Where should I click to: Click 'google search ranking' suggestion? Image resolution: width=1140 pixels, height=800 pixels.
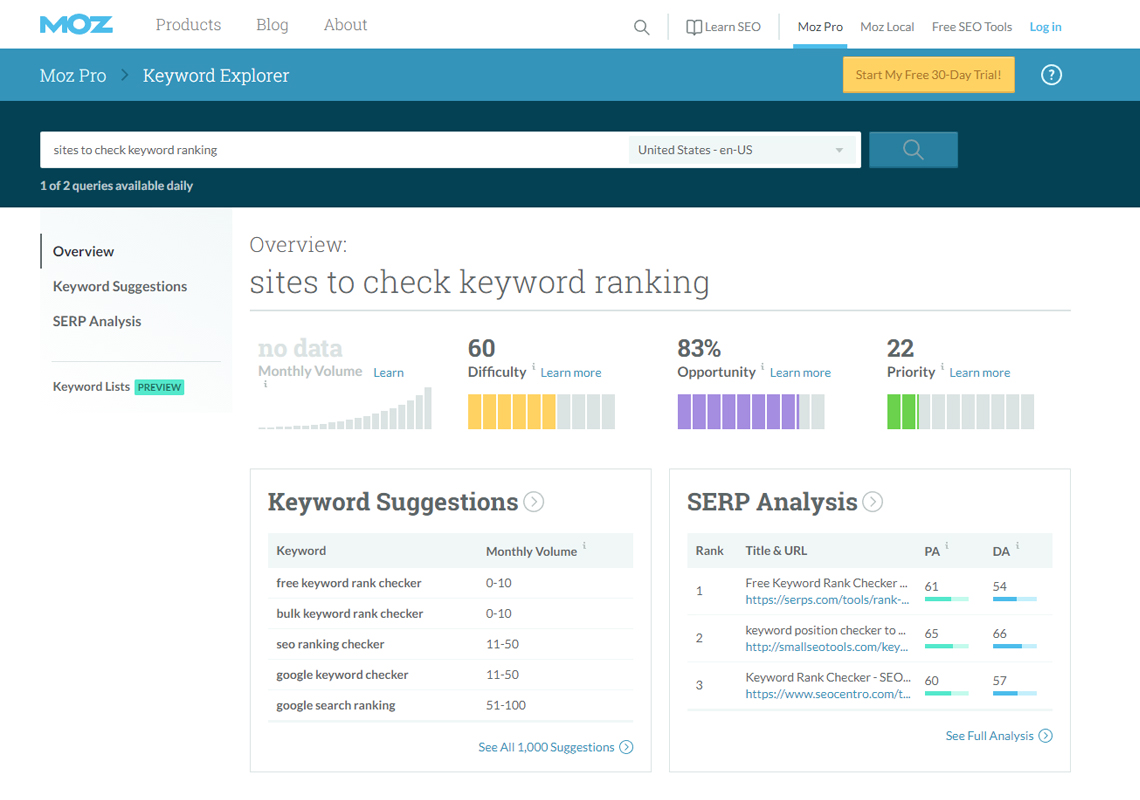click(x=336, y=705)
